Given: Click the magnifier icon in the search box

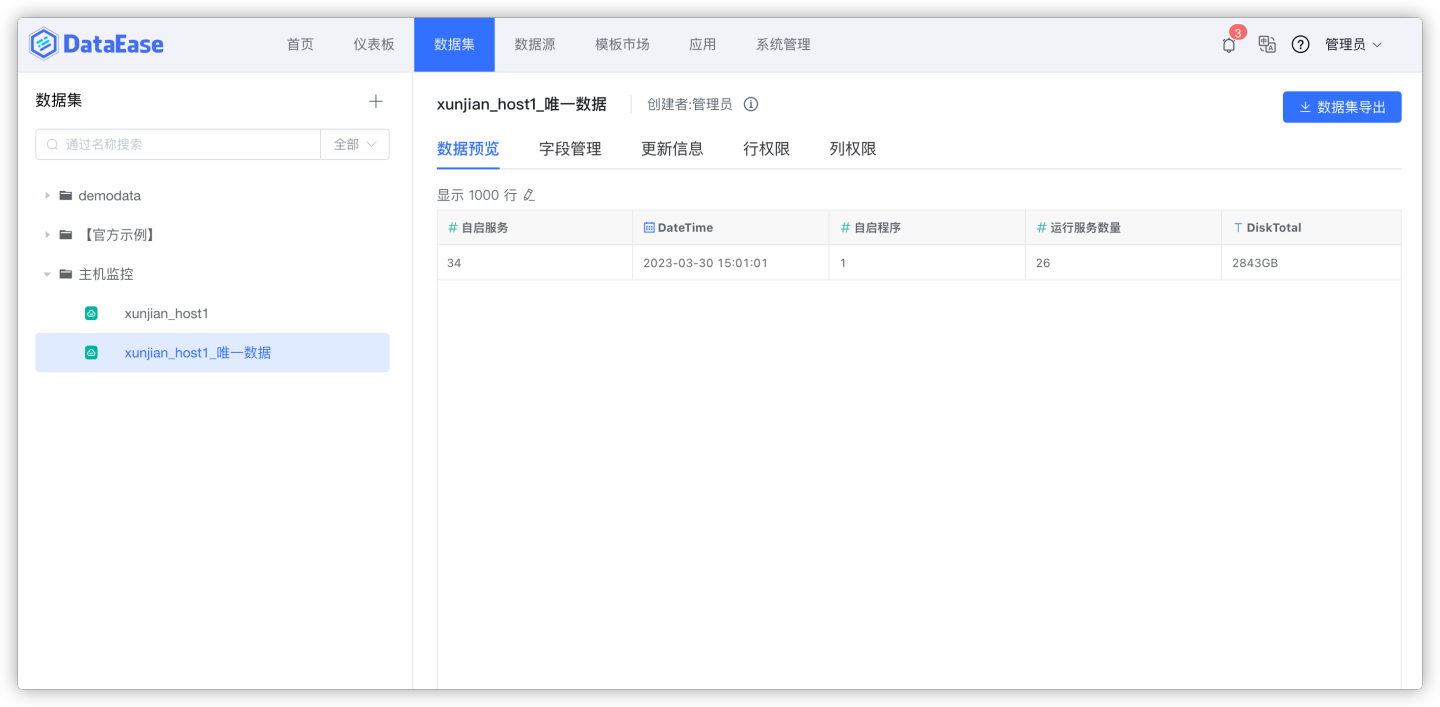Looking at the screenshot, I should pos(51,144).
